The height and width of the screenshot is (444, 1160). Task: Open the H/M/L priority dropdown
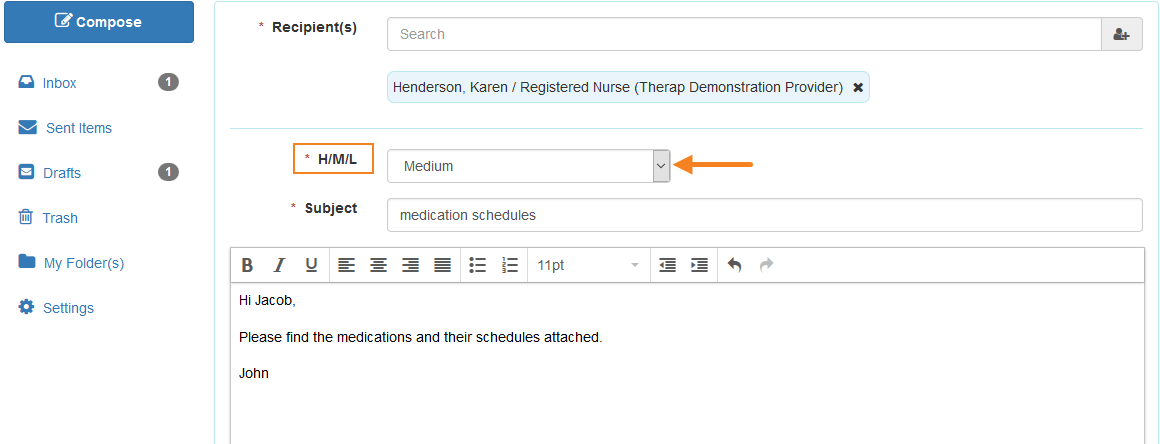coord(528,166)
